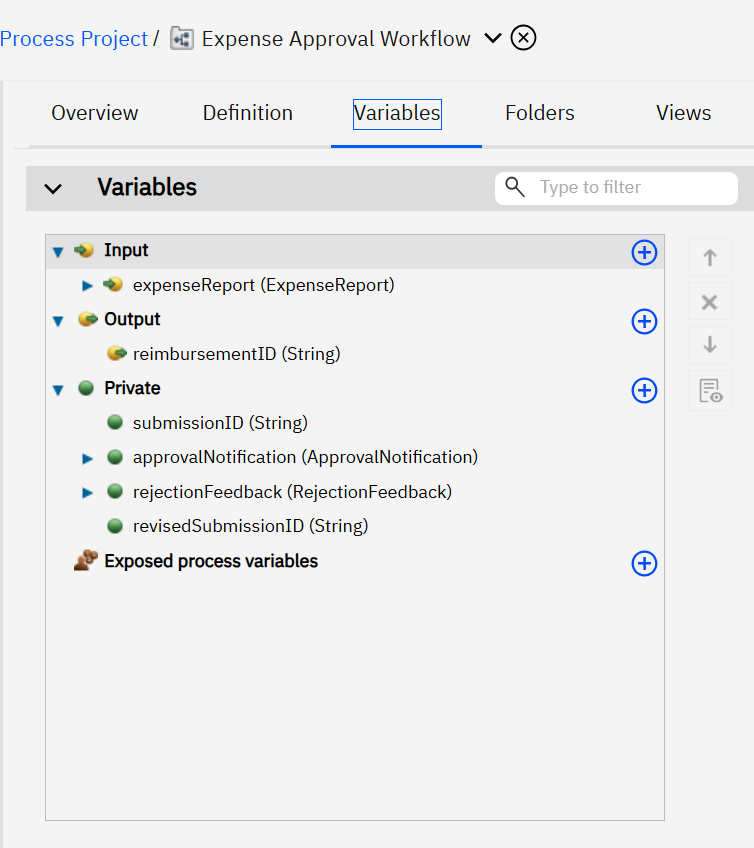754x848 pixels.
Task: Select approvalNotification (ApprovalNotification) variable
Action: tap(305, 458)
